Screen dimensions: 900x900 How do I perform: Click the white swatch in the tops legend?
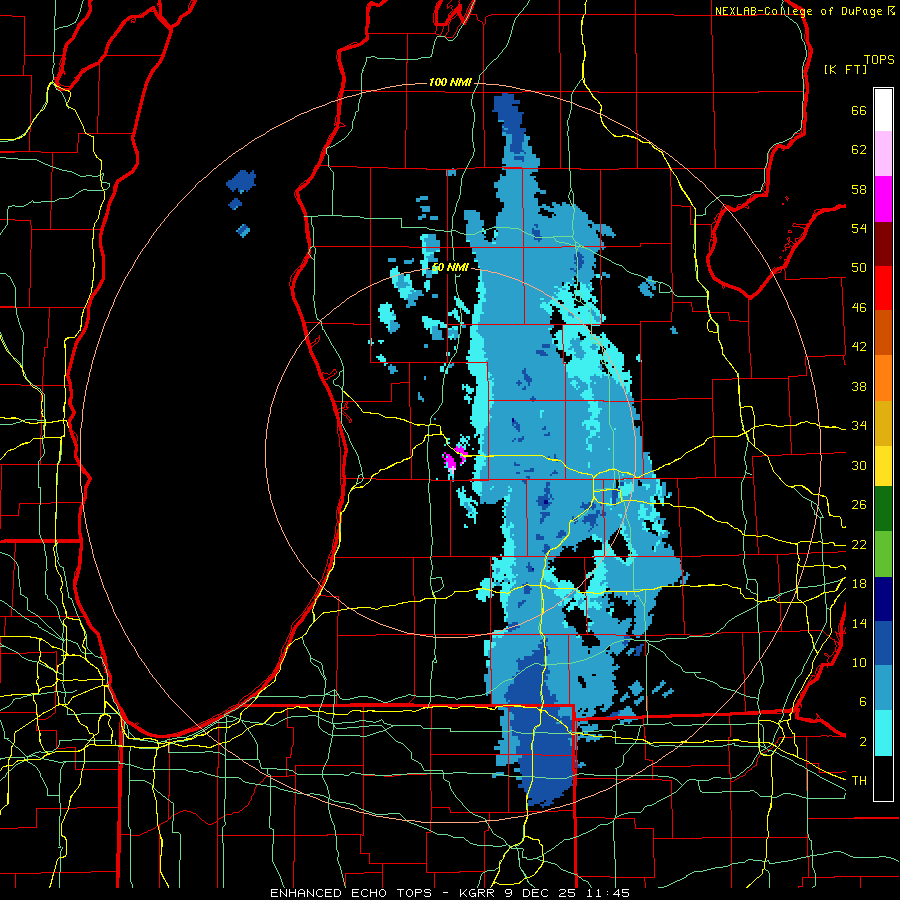click(x=883, y=110)
